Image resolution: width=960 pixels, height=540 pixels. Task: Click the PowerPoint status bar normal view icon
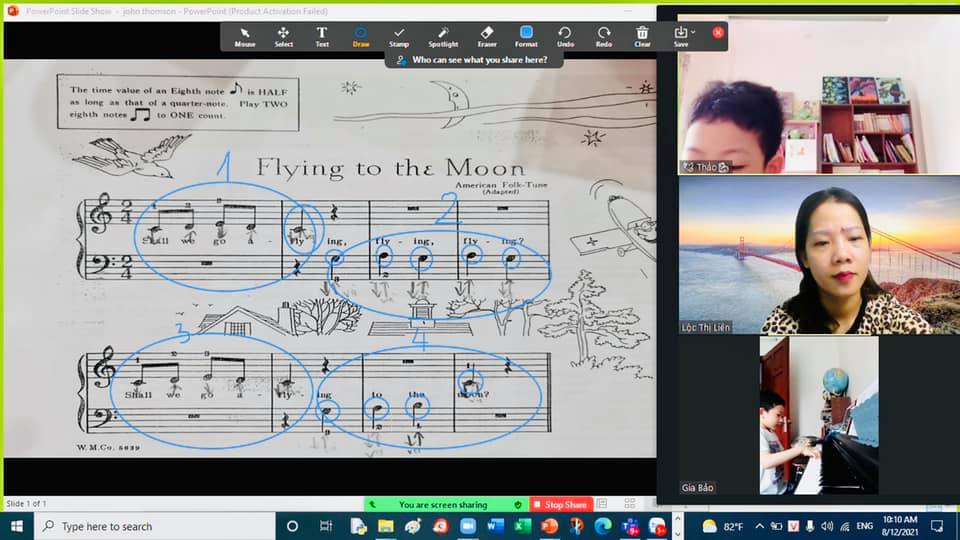coord(602,504)
